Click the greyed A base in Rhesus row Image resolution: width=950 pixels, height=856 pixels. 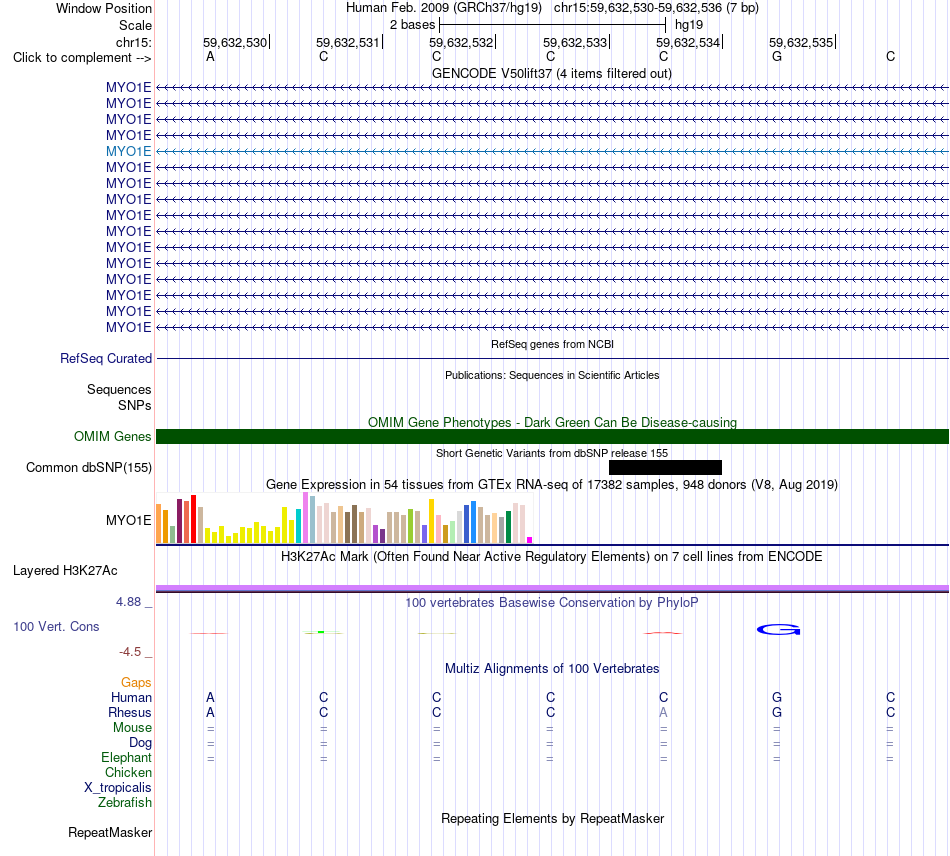(x=663, y=713)
